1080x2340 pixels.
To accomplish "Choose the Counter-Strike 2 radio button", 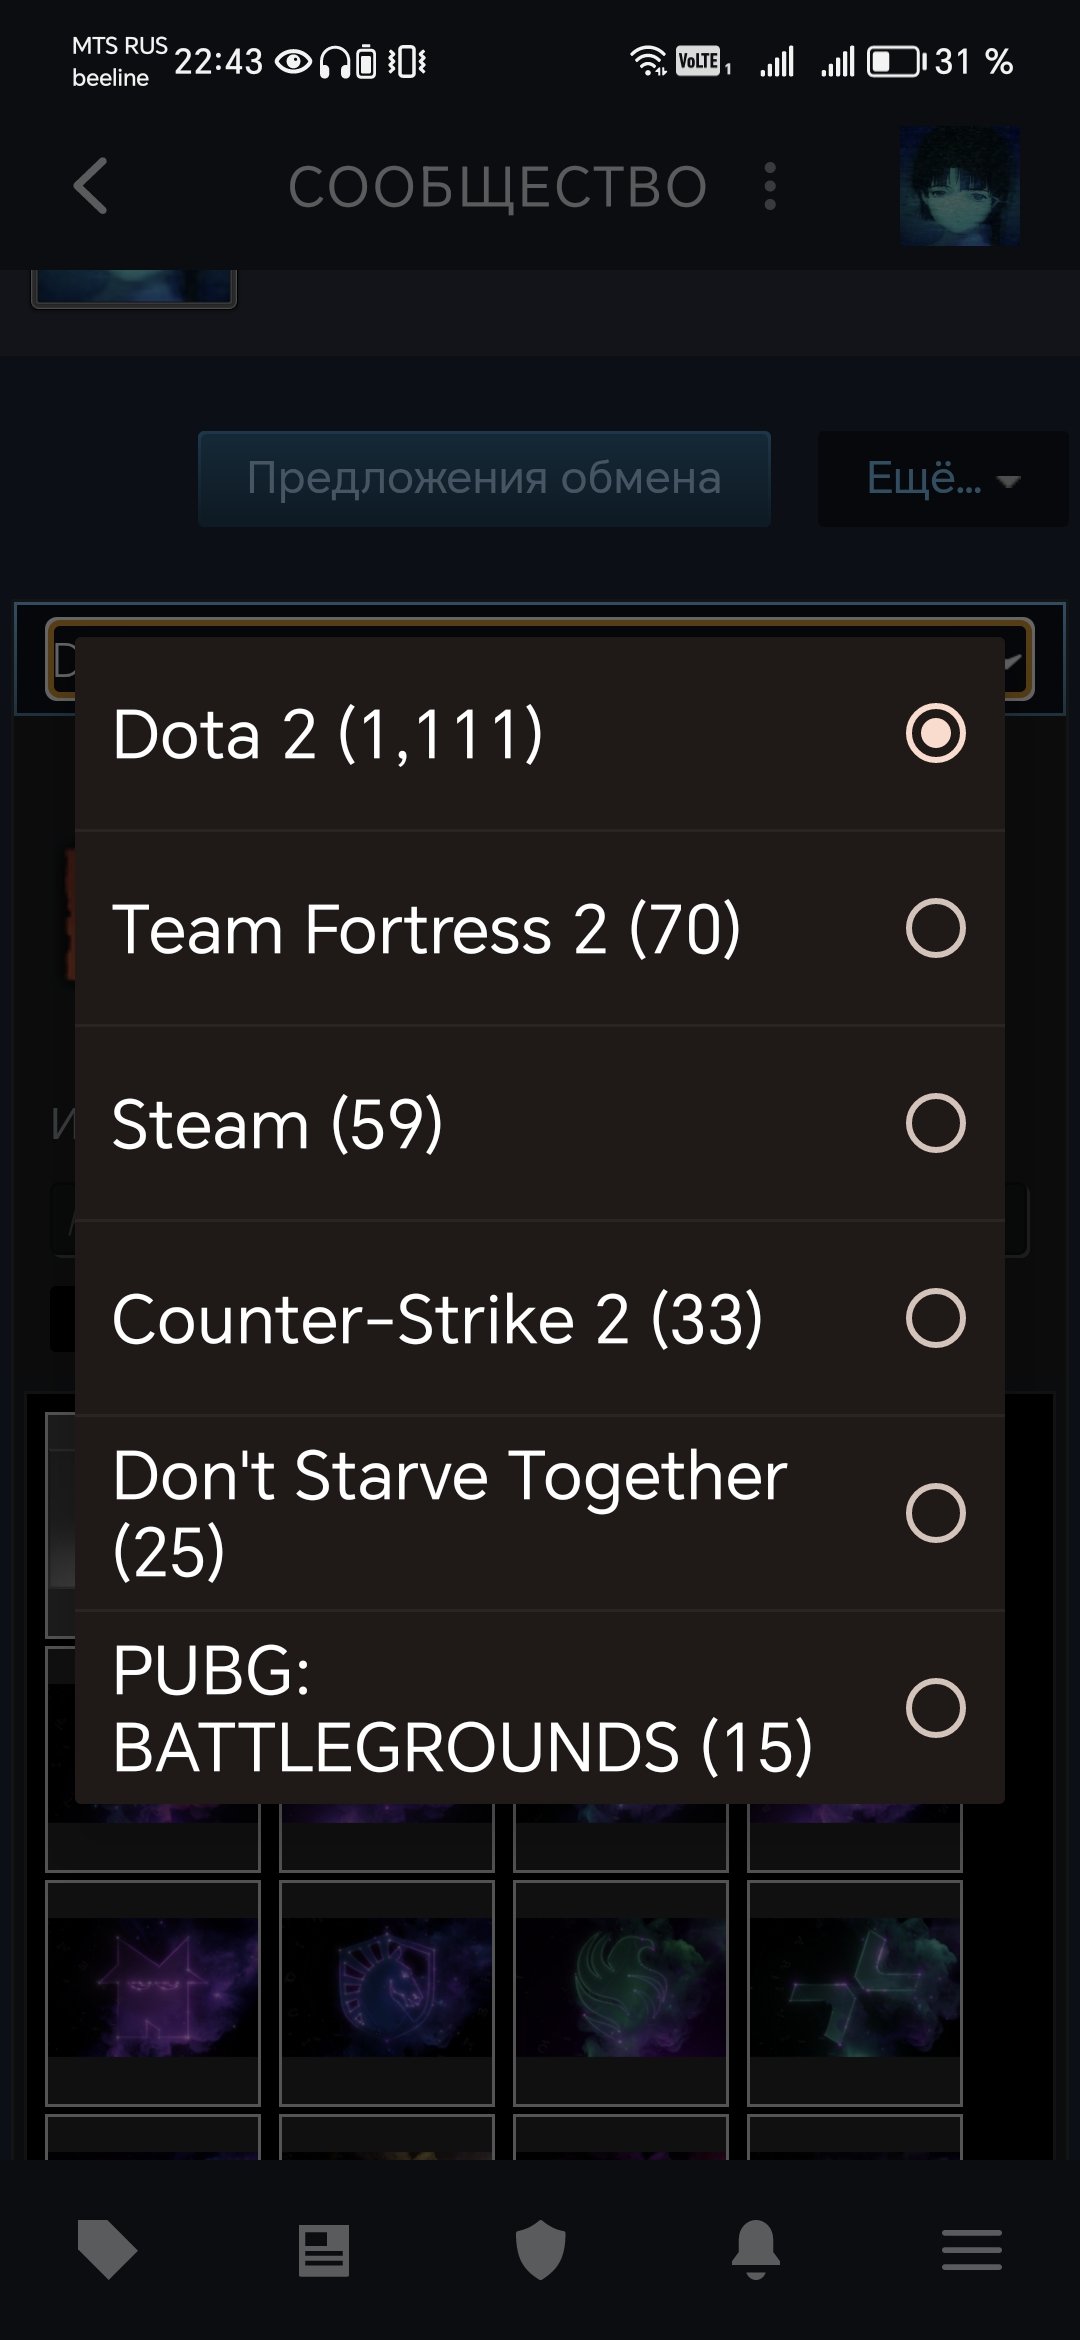I will point(935,1318).
